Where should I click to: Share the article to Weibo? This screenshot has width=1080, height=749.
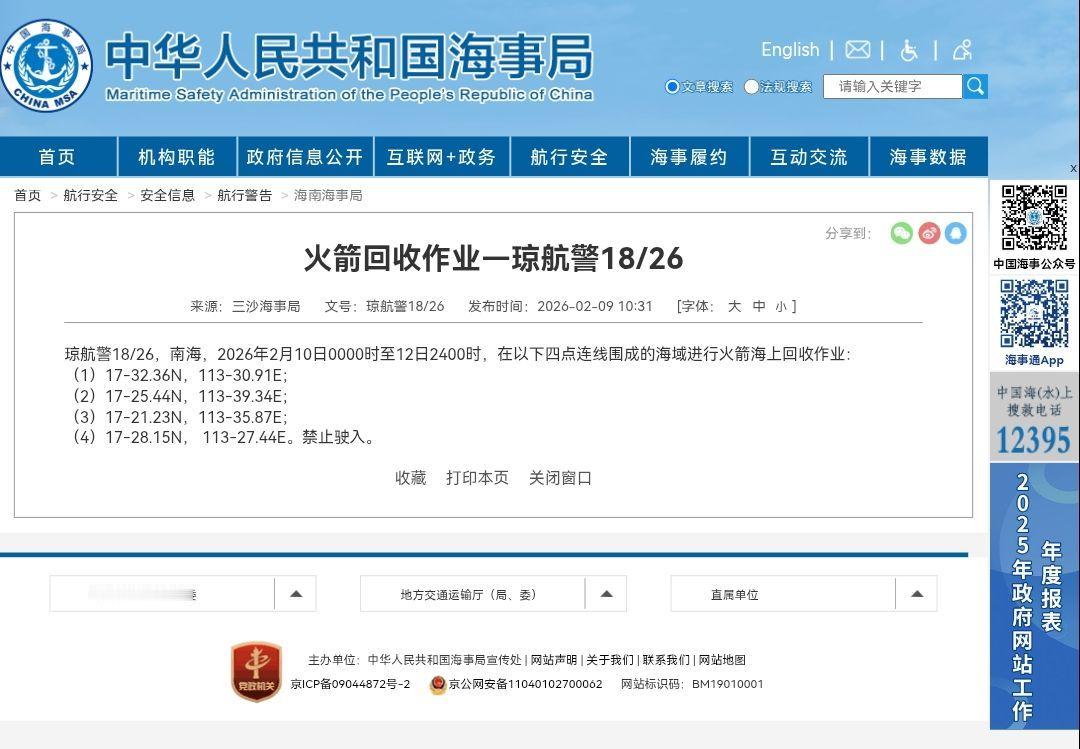tap(928, 232)
